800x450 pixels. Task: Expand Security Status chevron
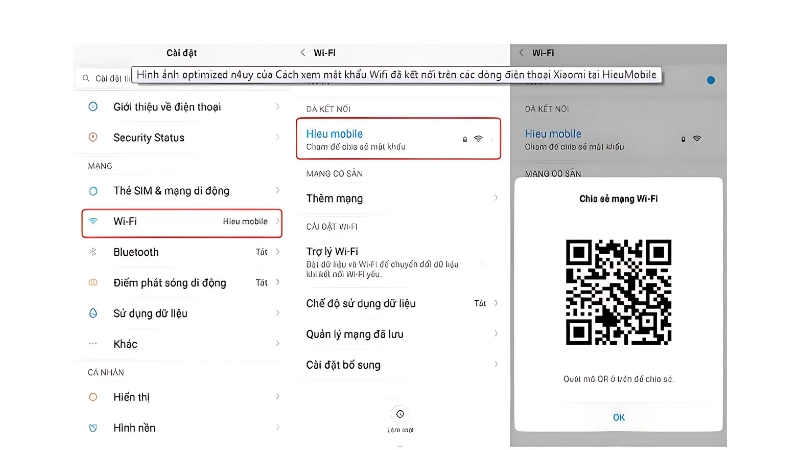278,137
